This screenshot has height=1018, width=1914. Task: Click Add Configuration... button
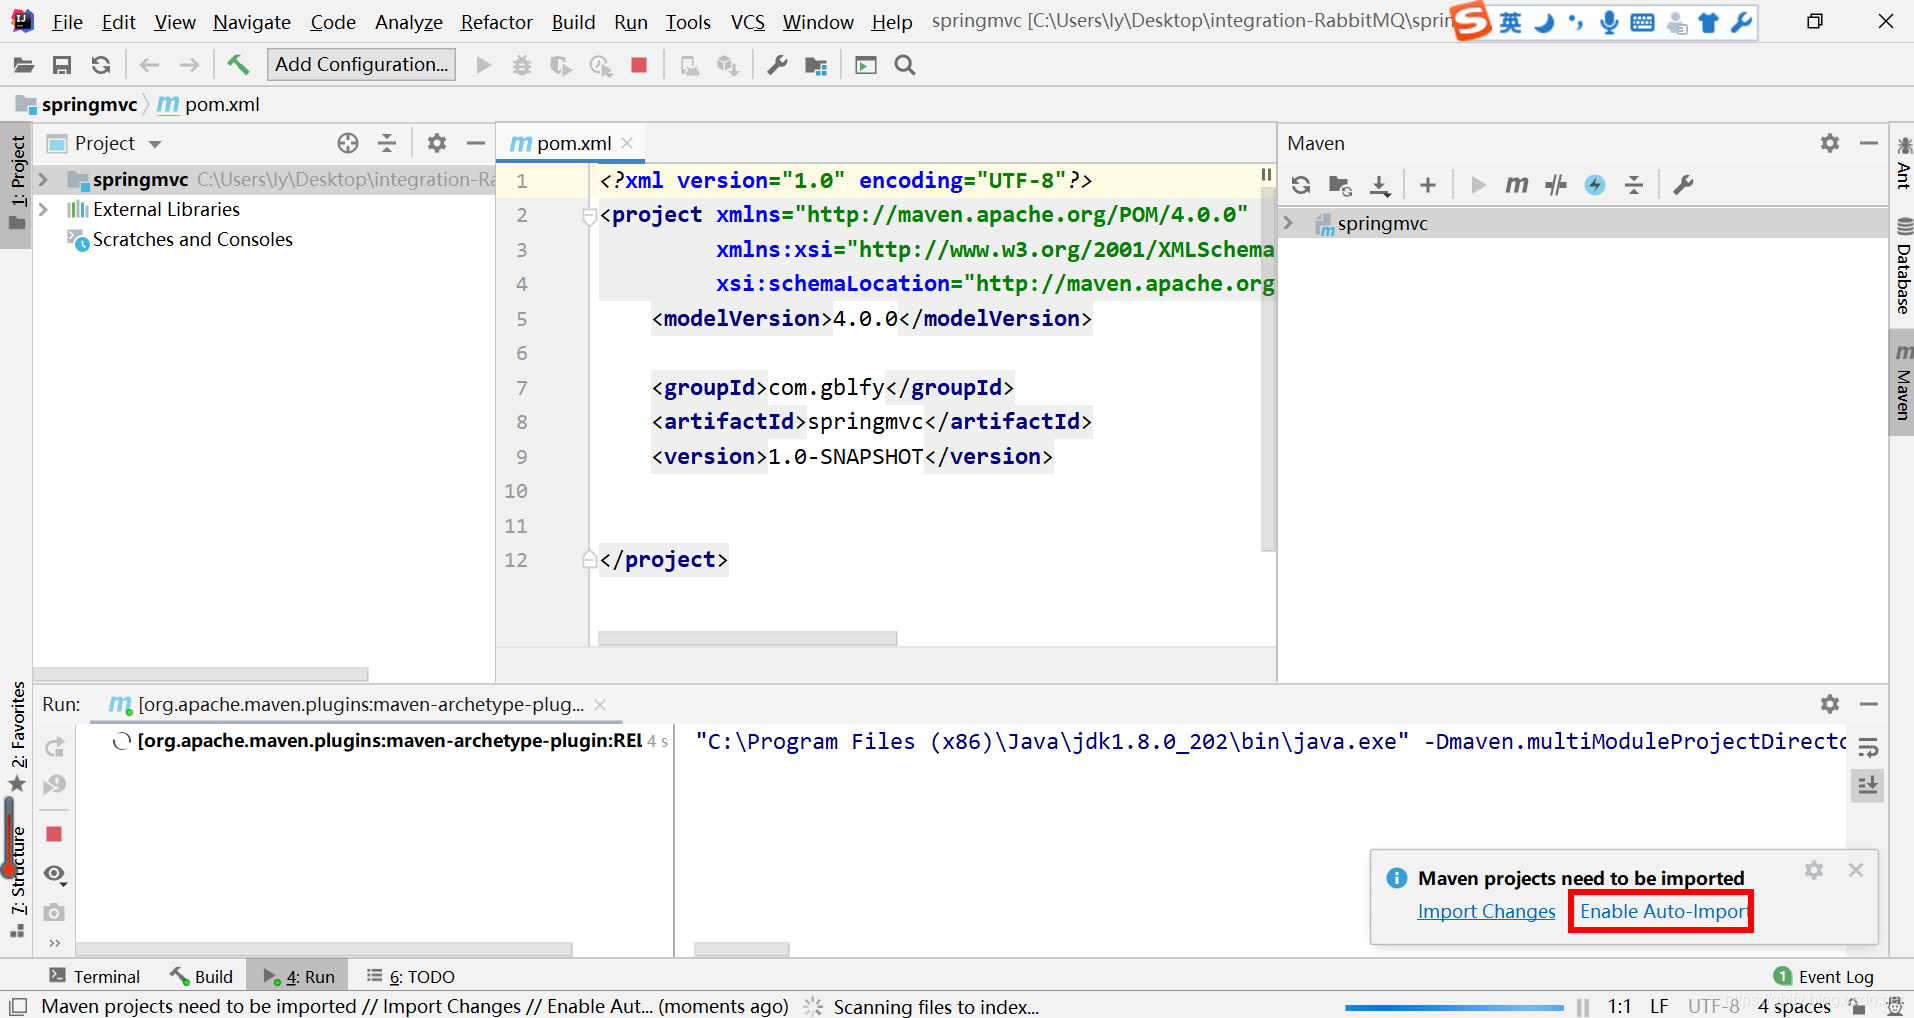click(361, 65)
